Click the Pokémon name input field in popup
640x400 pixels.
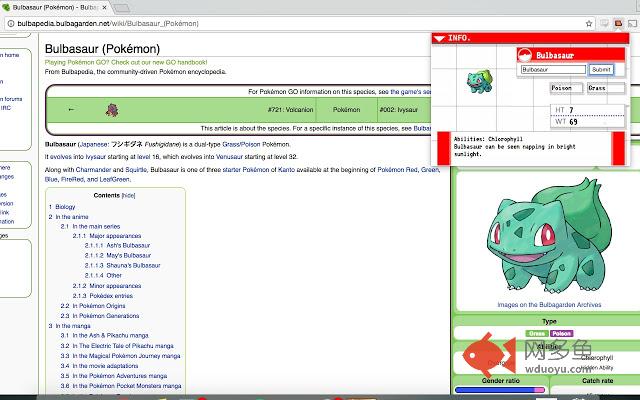(553, 69)
